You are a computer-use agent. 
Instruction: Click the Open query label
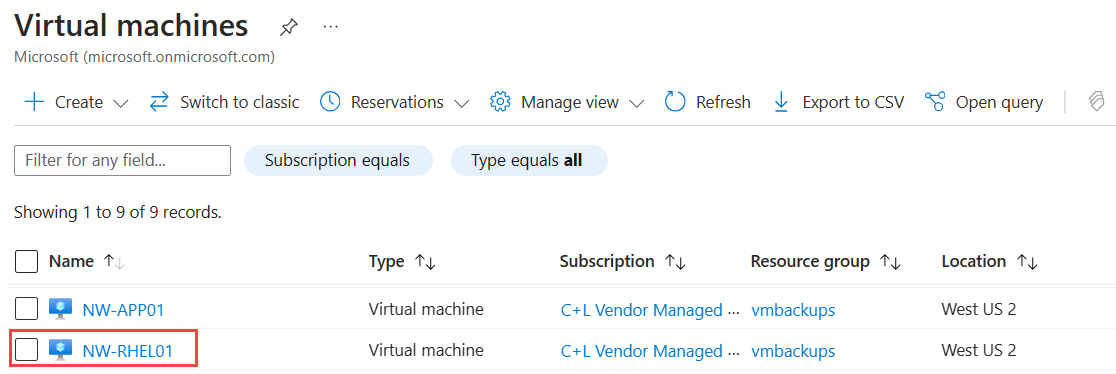[999, 102]
